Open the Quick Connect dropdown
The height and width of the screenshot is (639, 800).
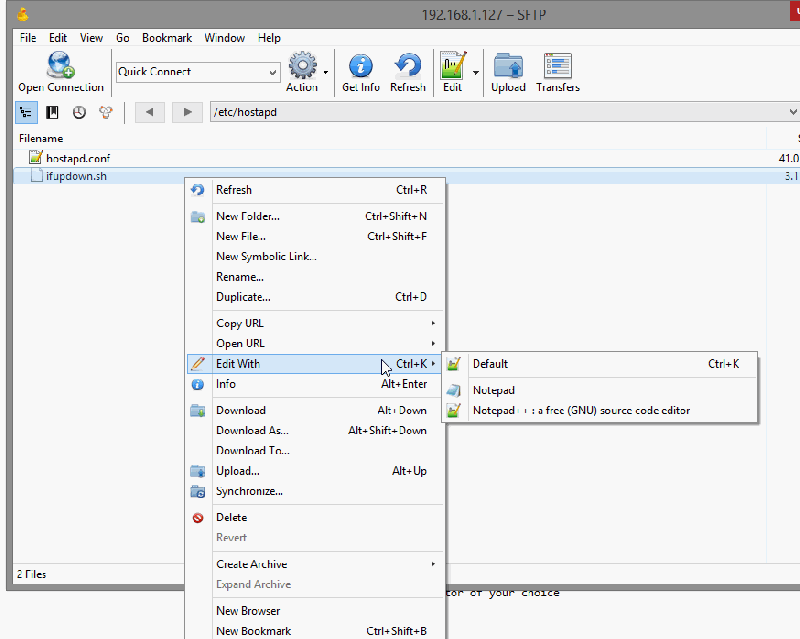pos(270,72)
